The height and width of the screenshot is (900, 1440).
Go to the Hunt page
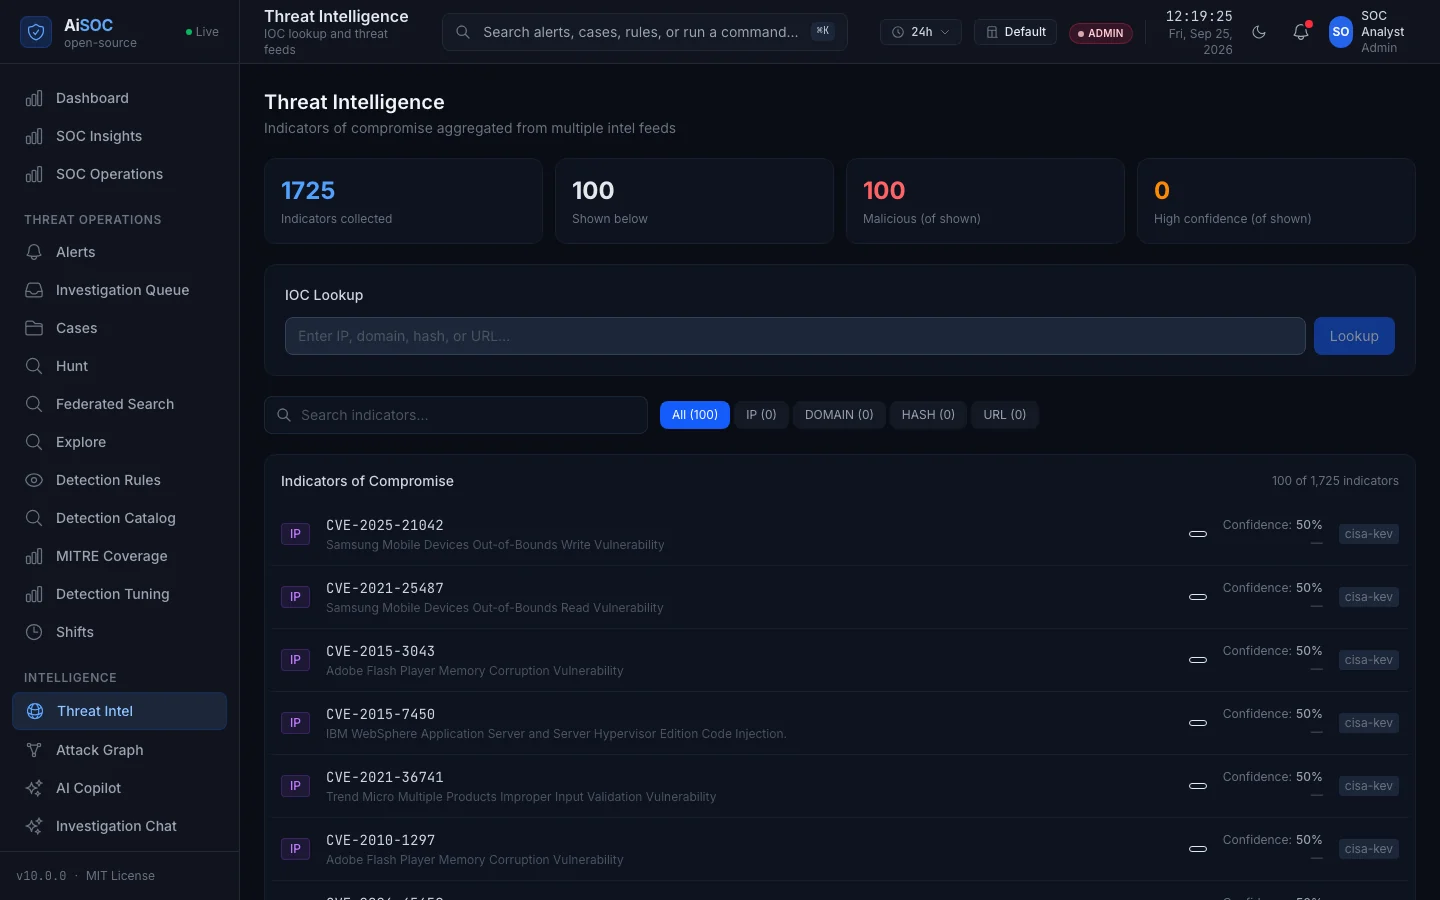pos(119,366)
